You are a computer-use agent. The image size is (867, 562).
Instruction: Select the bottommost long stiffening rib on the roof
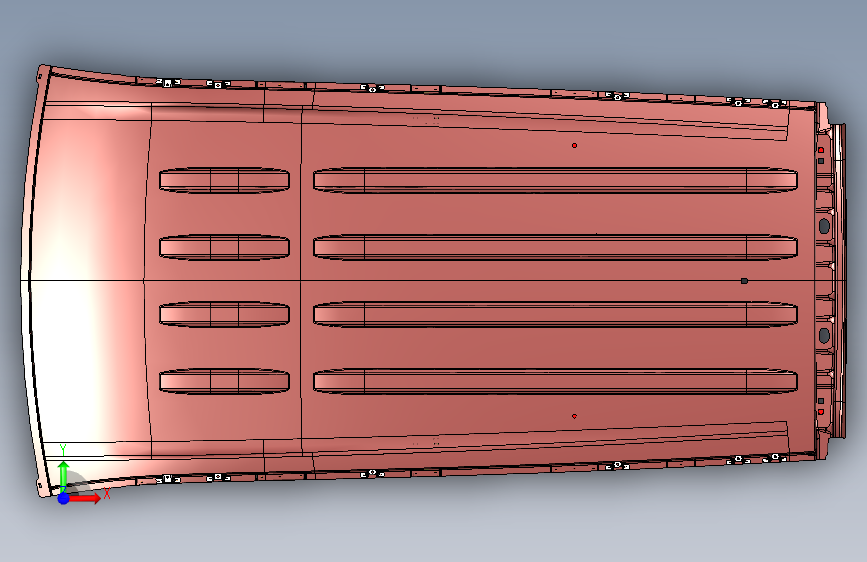[555, 382]
